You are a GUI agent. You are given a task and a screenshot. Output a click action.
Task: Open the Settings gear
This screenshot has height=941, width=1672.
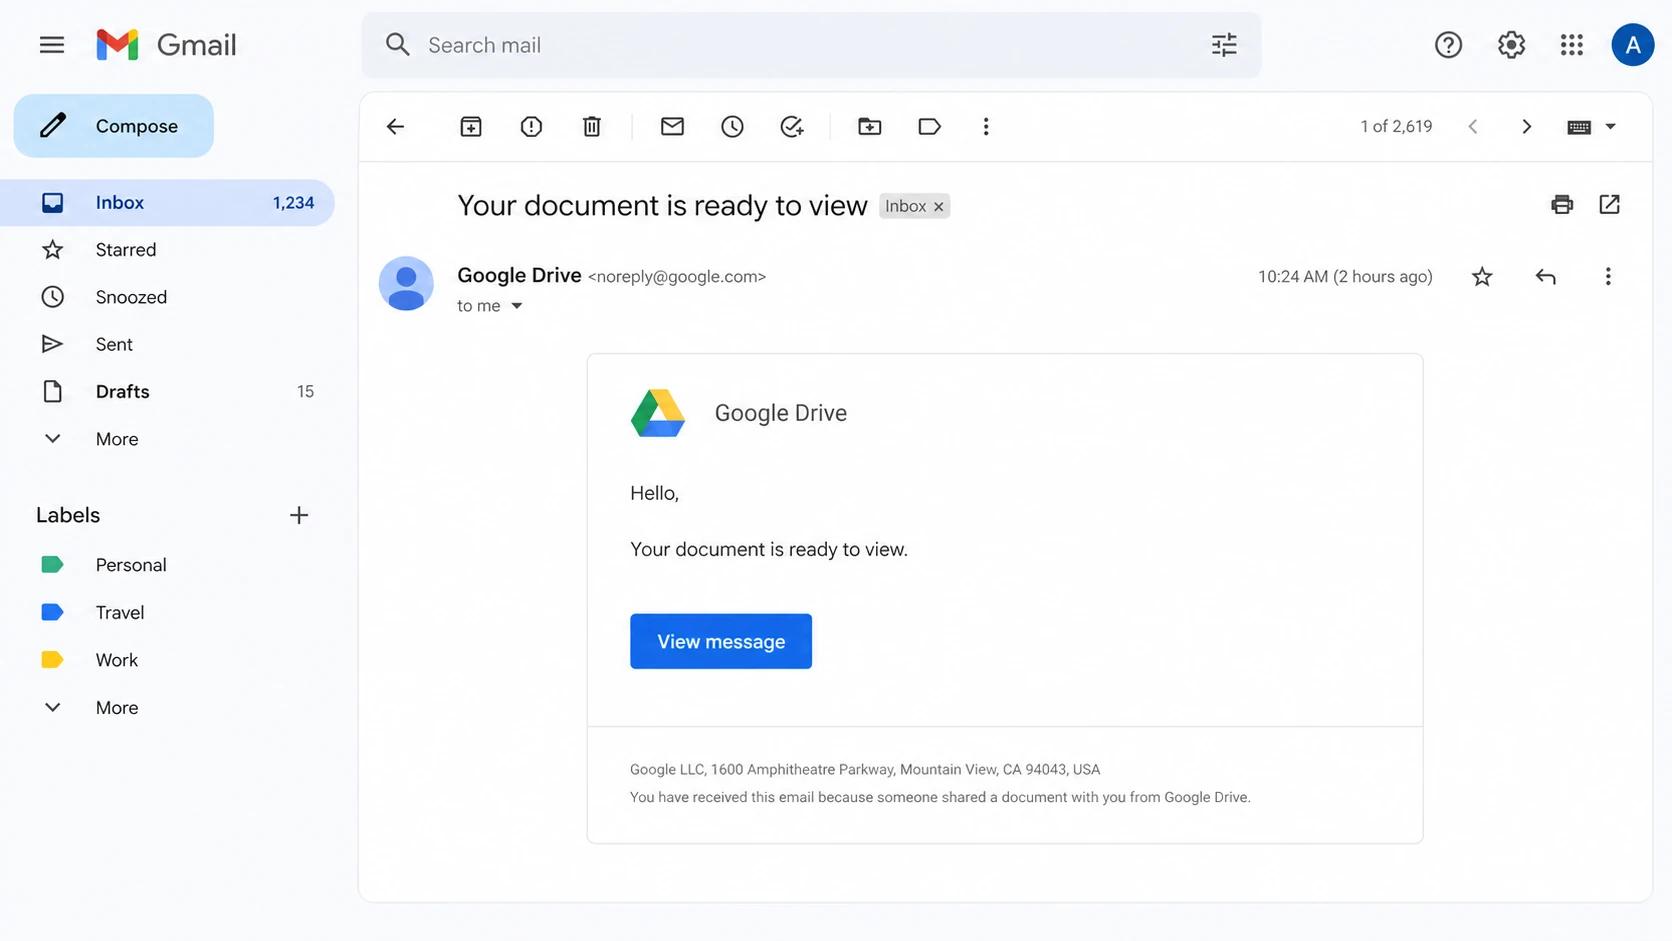[x=1511, y=45]
